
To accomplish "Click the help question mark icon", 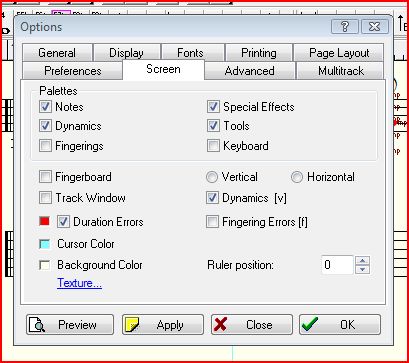I will 345,27.
